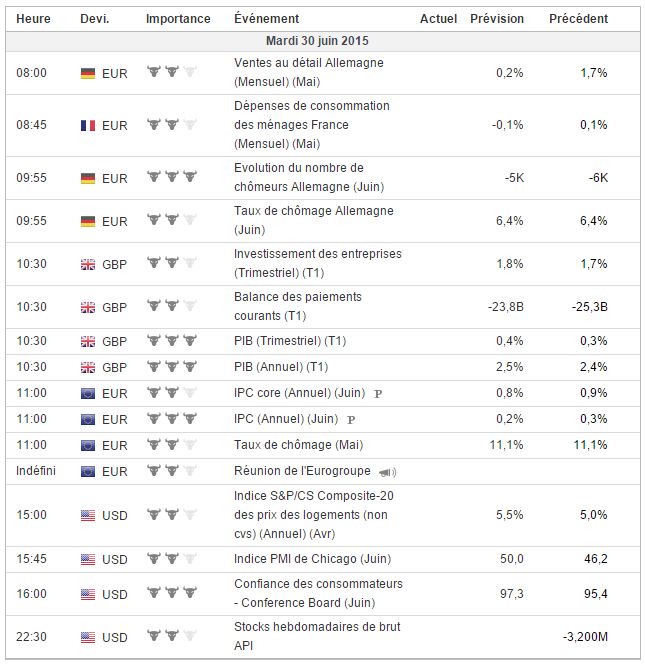This screenshot has width=645, height=664.
Task: Click US flag at 15:45 Chicago PMI
Action: (87, 558)
